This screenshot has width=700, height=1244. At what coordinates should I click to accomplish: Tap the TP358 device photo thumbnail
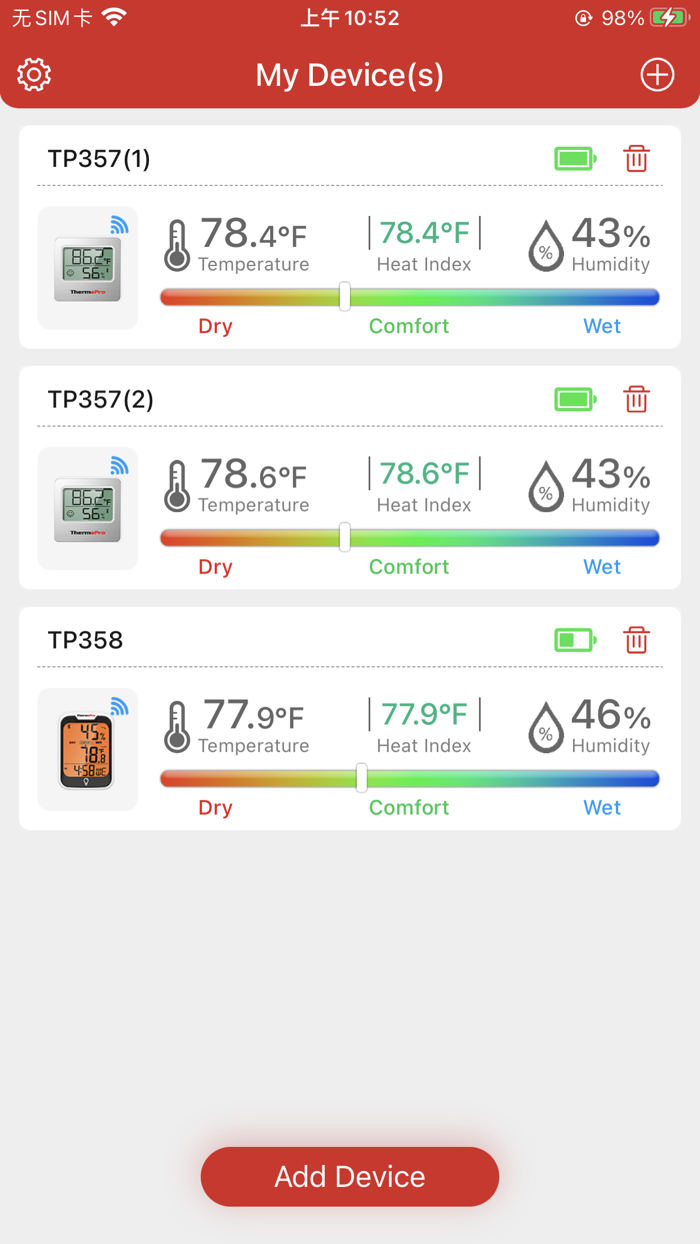pos(87,749)
